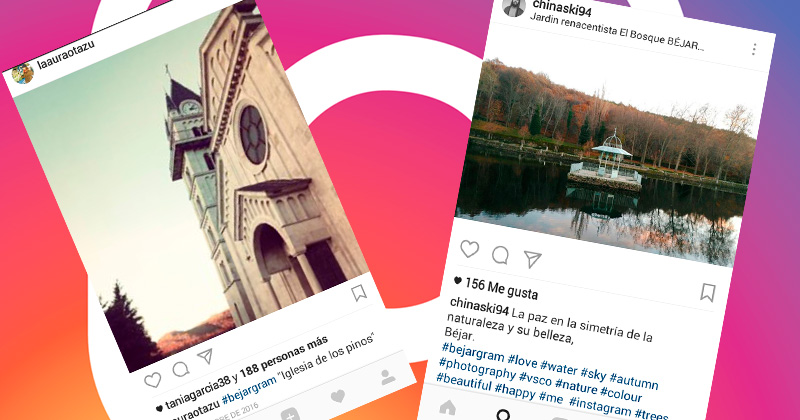
Task: Share the church photo via send icon
Action: (206, 356)
